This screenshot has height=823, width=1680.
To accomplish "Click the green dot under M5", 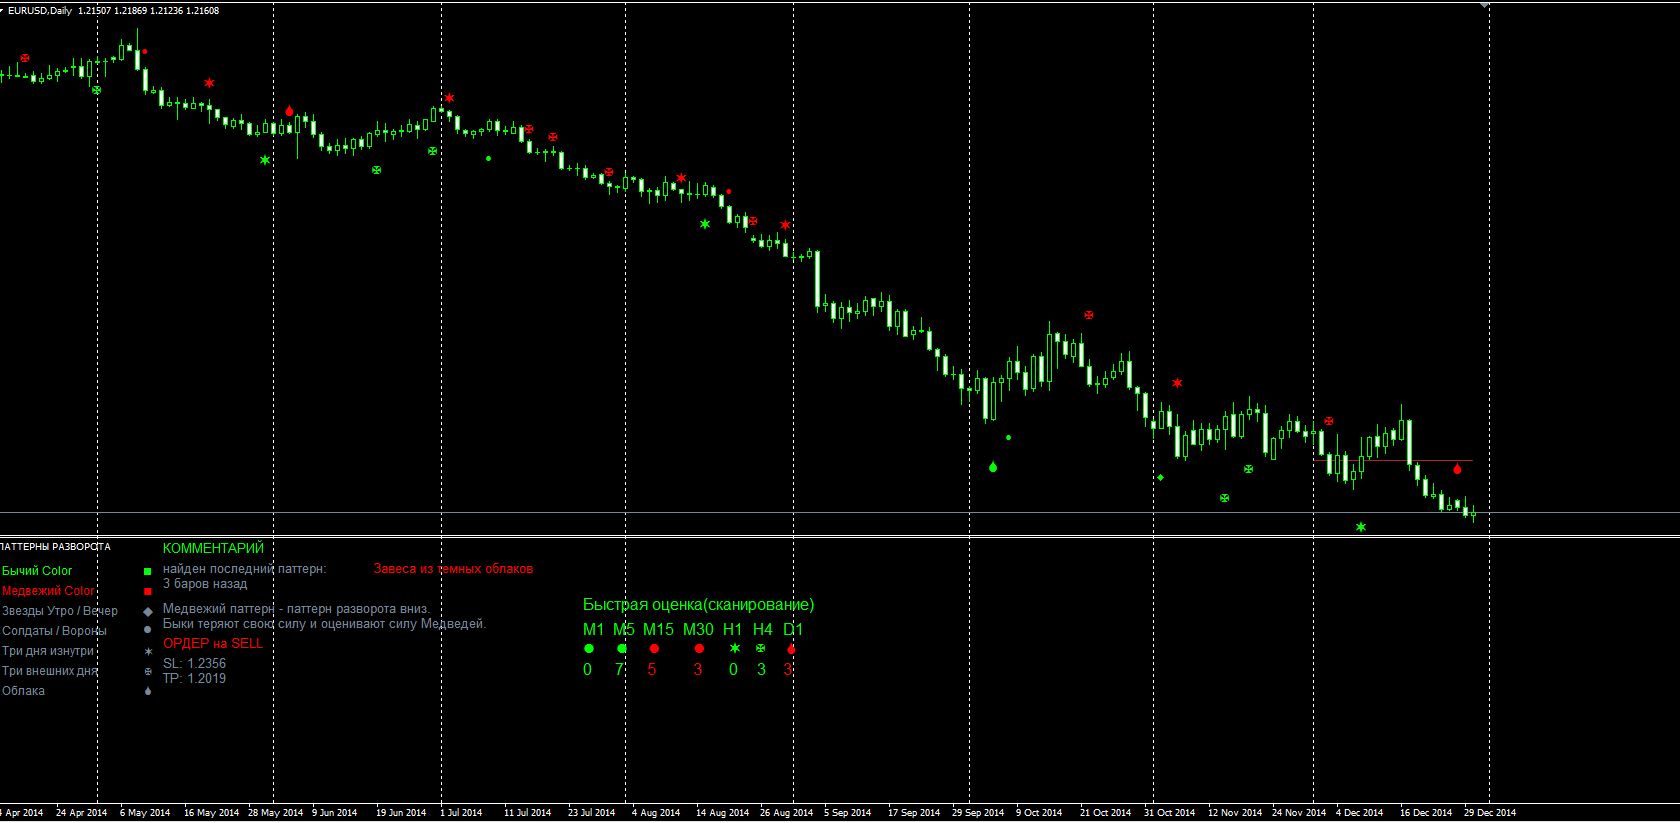I will (622, 649).
